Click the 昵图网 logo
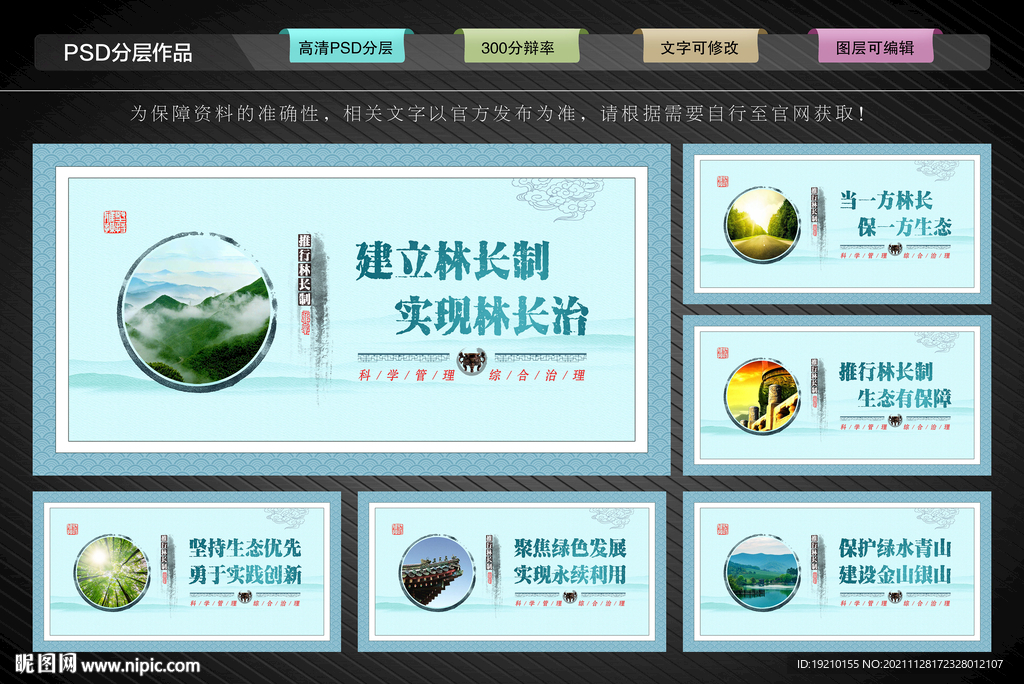 click(x=45, y=664)
